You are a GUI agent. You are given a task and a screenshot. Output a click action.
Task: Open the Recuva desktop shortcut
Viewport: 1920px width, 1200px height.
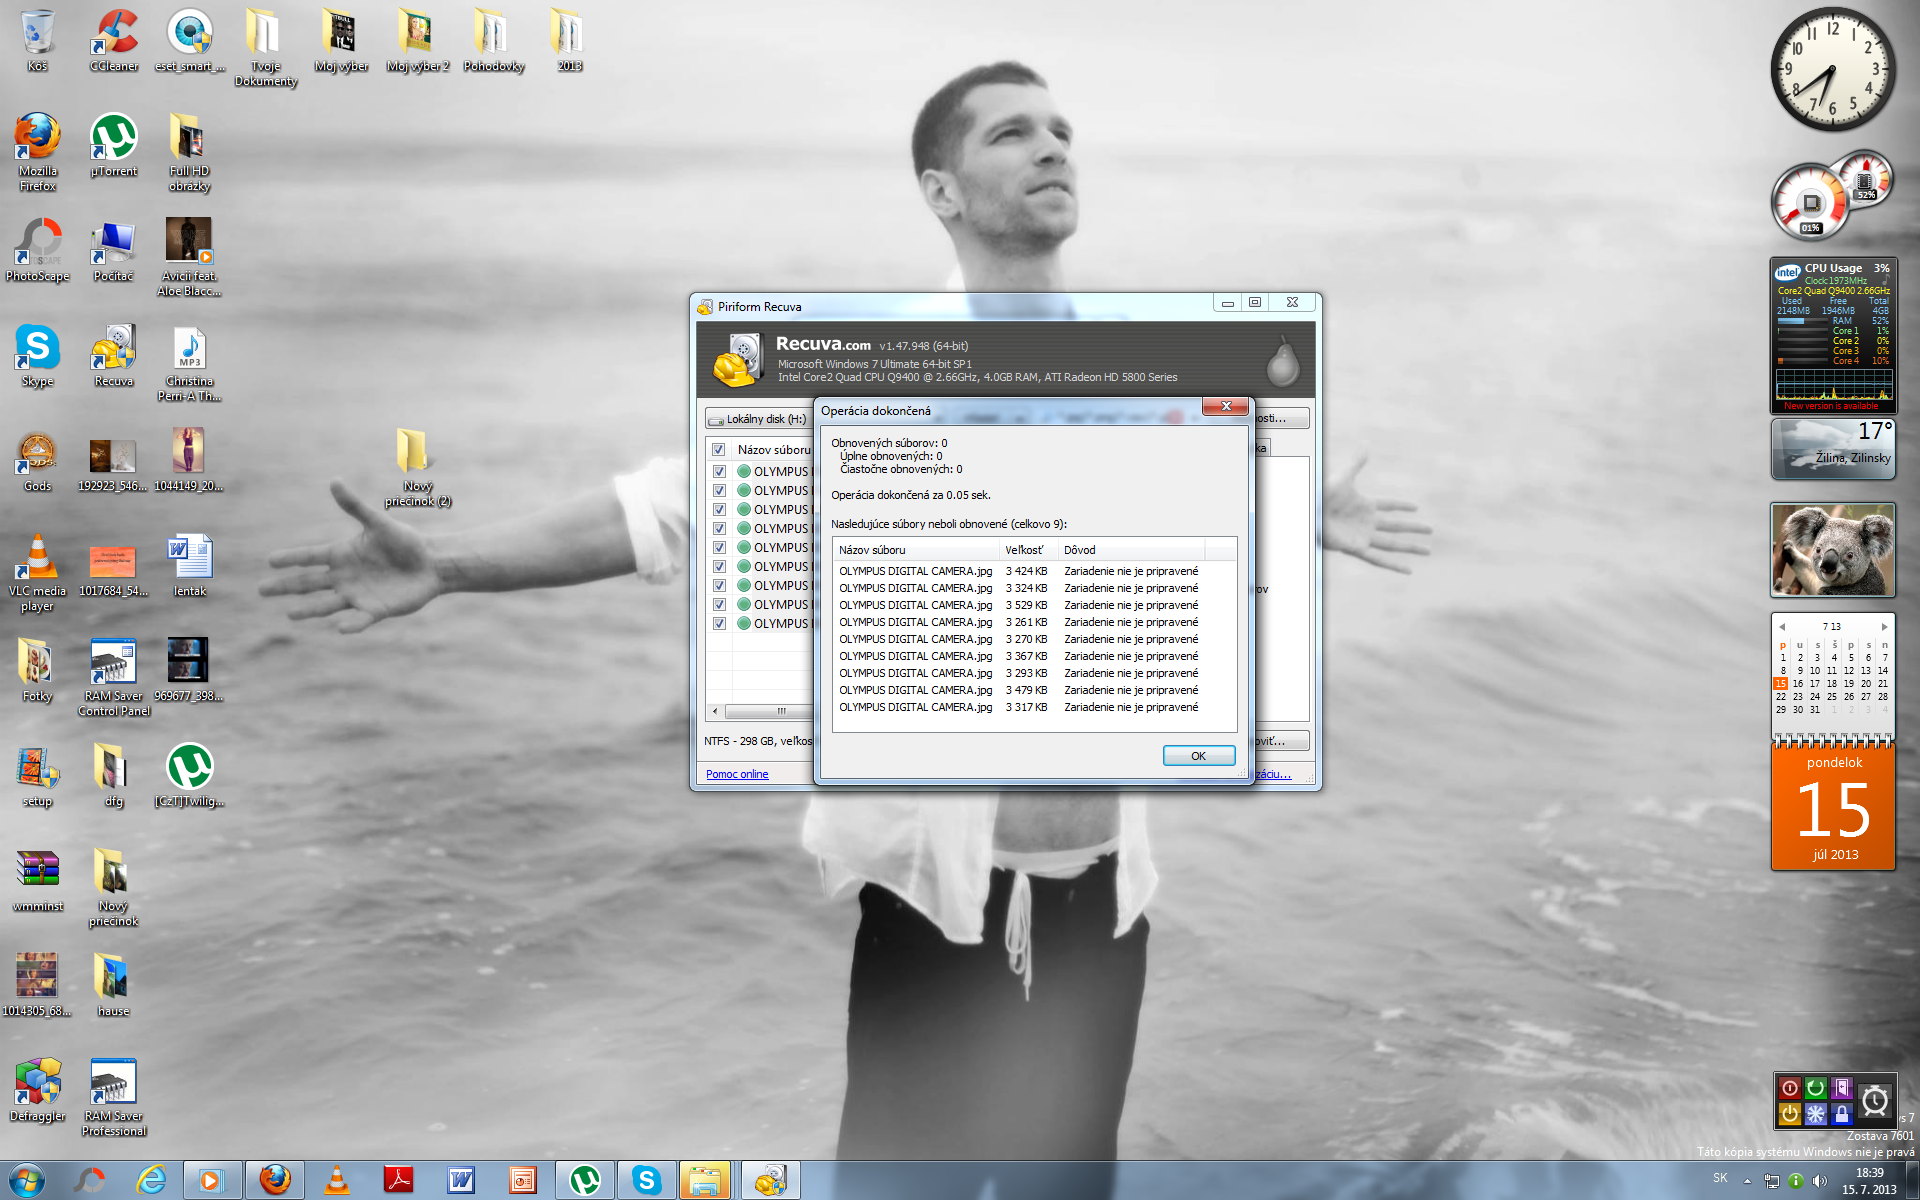click(114, 352)
